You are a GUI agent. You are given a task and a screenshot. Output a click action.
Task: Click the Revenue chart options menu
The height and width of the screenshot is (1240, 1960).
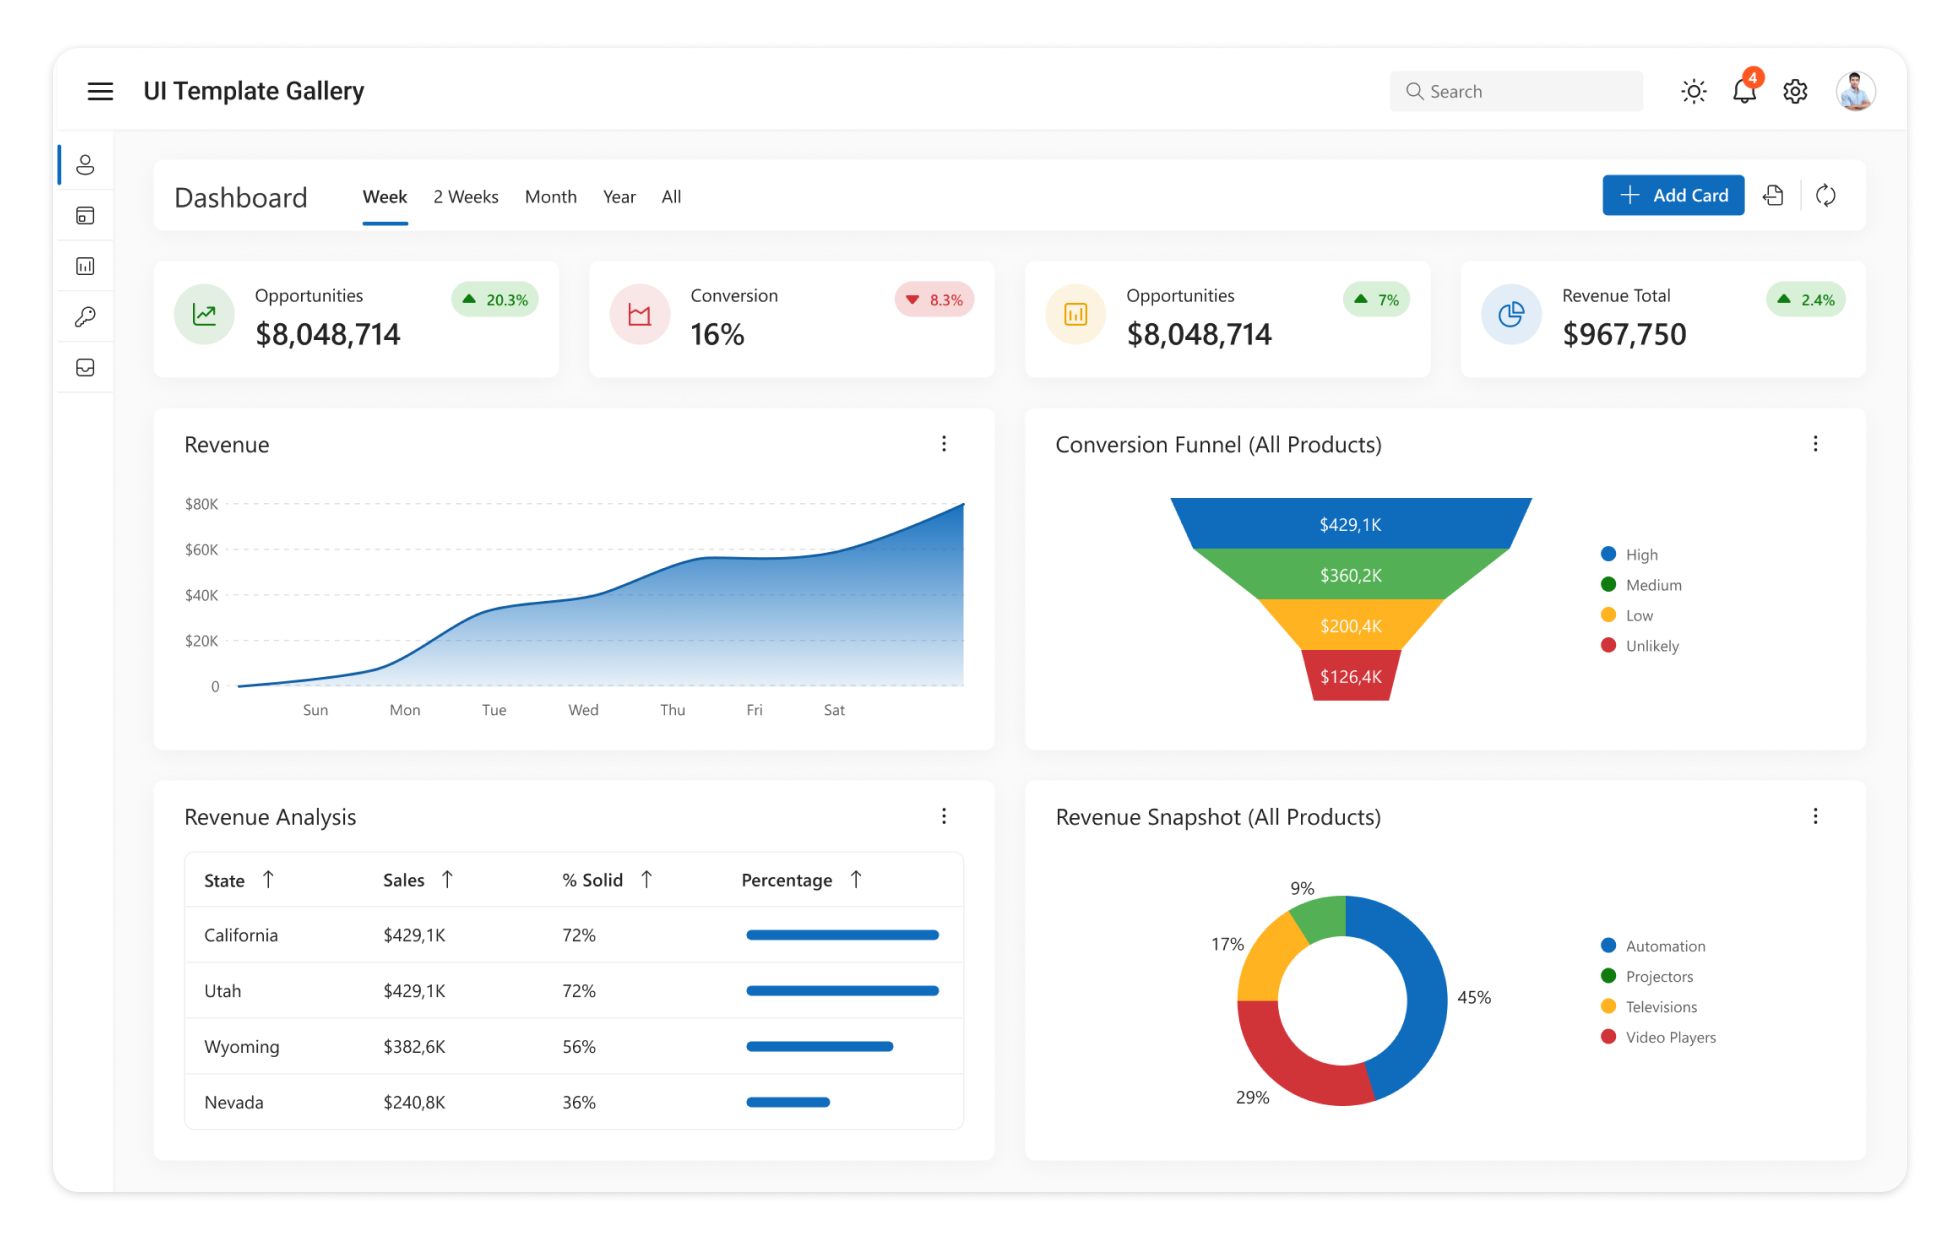pos(944,443)
